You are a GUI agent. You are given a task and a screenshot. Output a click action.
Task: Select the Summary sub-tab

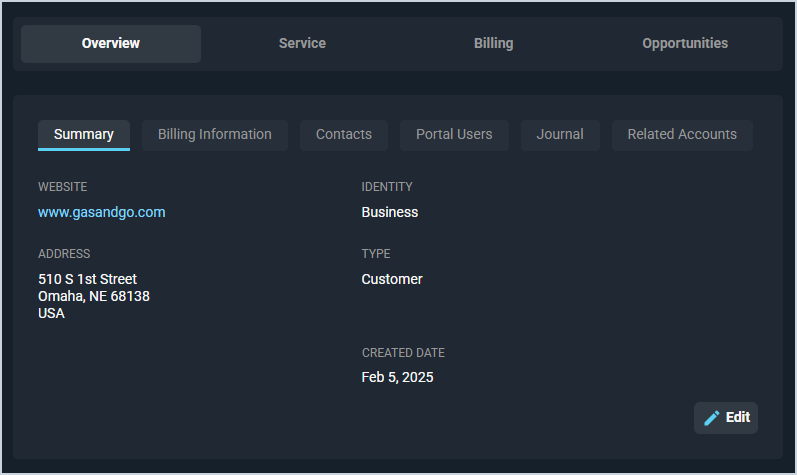84,134
